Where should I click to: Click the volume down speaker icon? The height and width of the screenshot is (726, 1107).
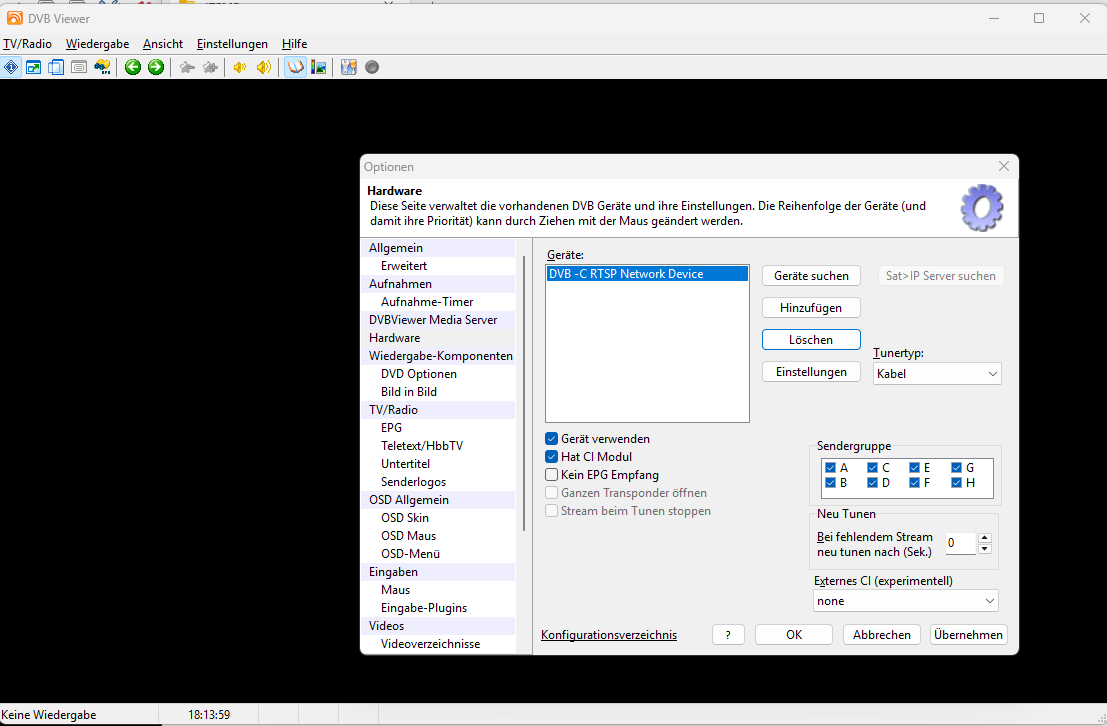click(240, 67)
